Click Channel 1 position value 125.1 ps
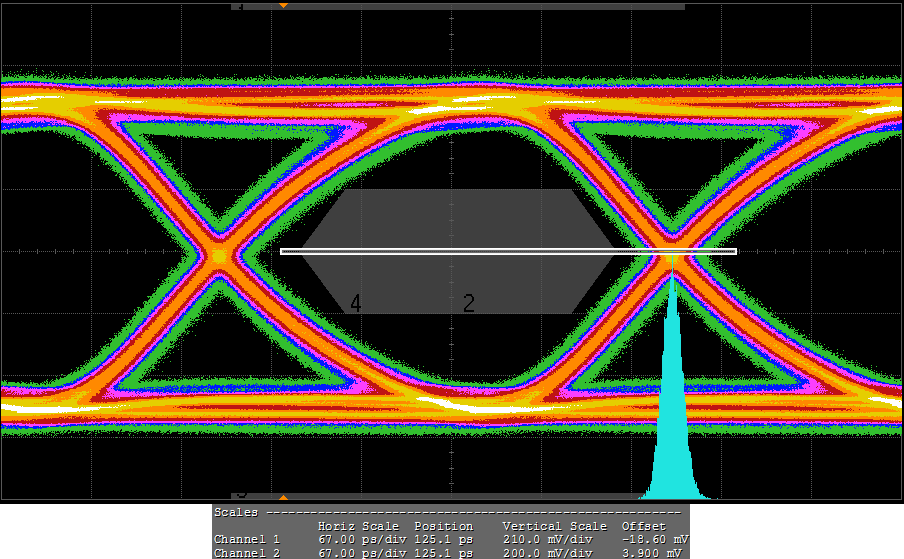 [442, 539]
